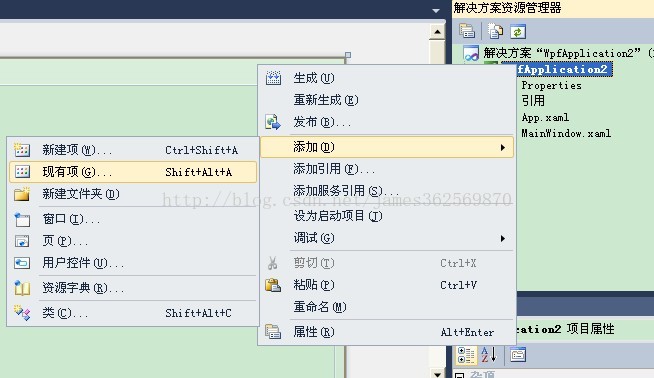Choose 生成(U) from the context menu
Image resolution: width=654 pixels, height=378 pixels.
coord(387,78)
